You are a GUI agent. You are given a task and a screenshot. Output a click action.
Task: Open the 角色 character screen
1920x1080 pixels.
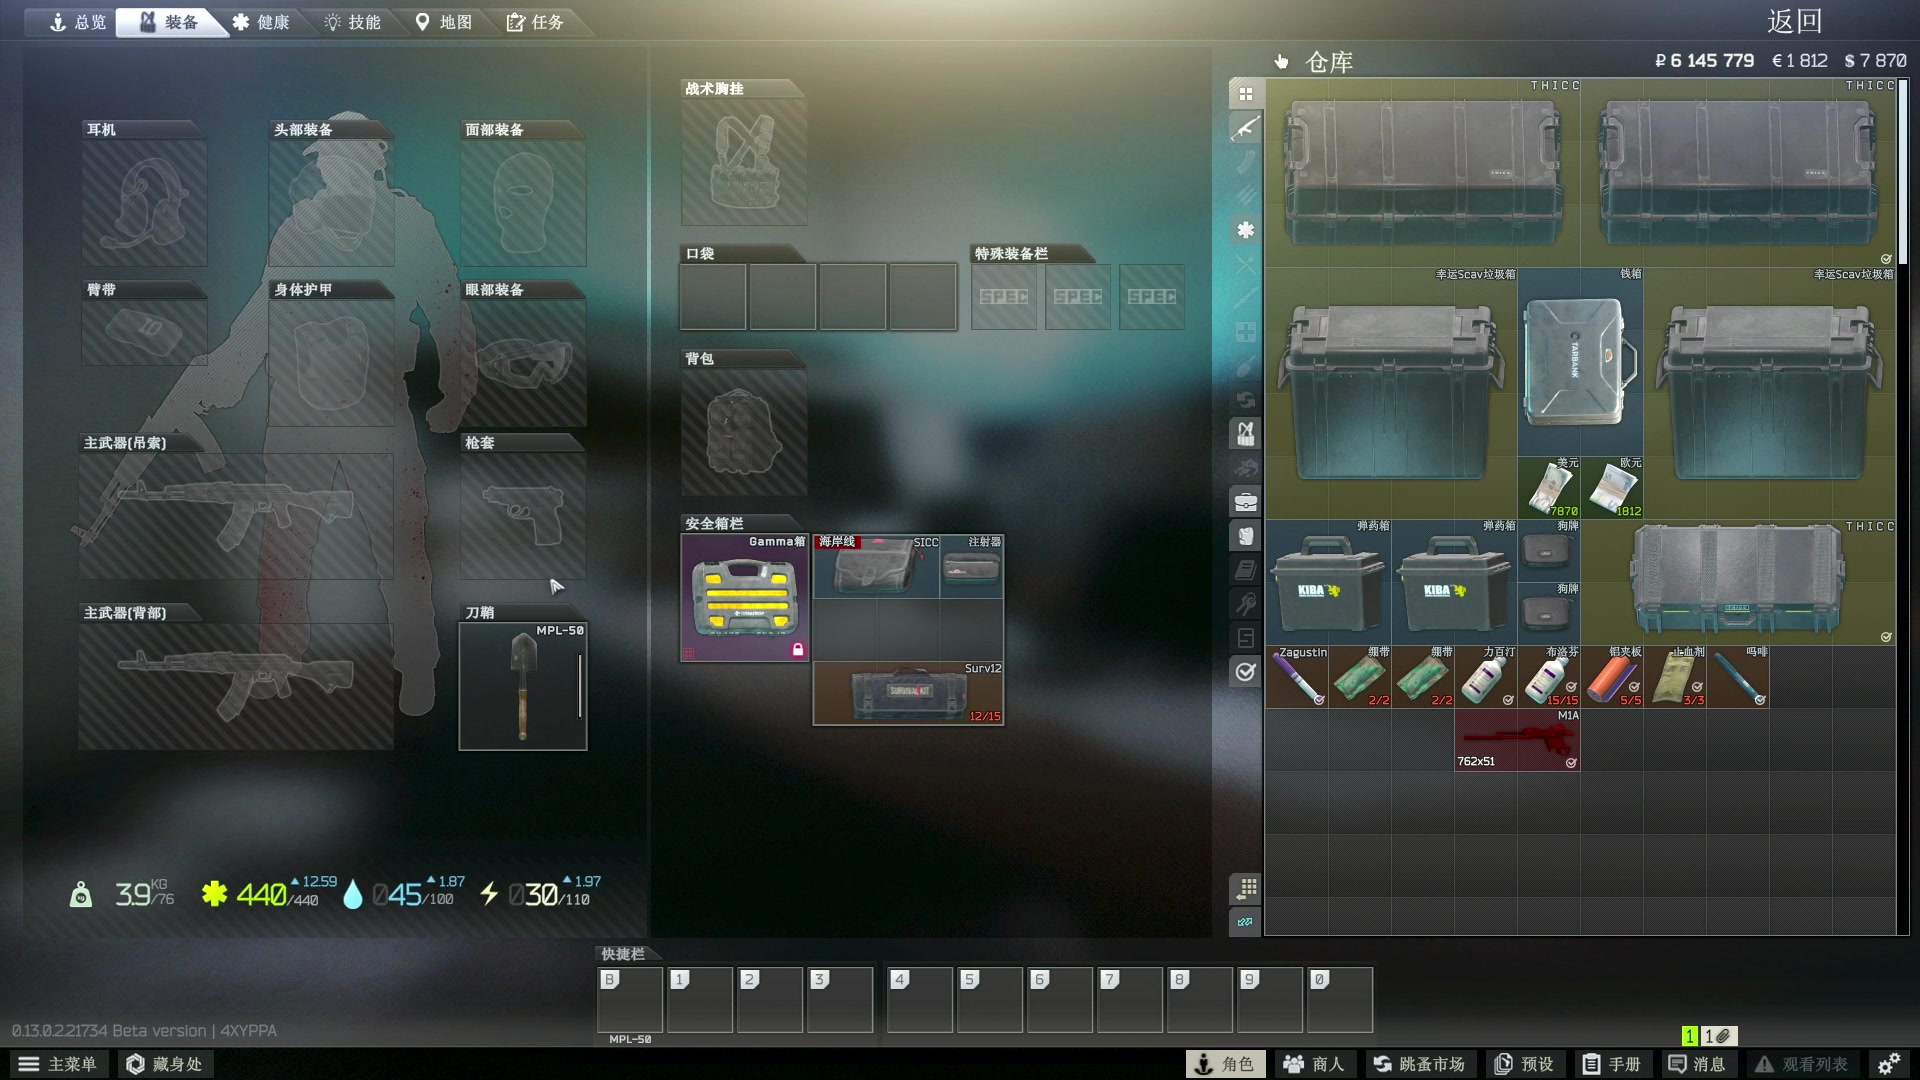1226,1064
